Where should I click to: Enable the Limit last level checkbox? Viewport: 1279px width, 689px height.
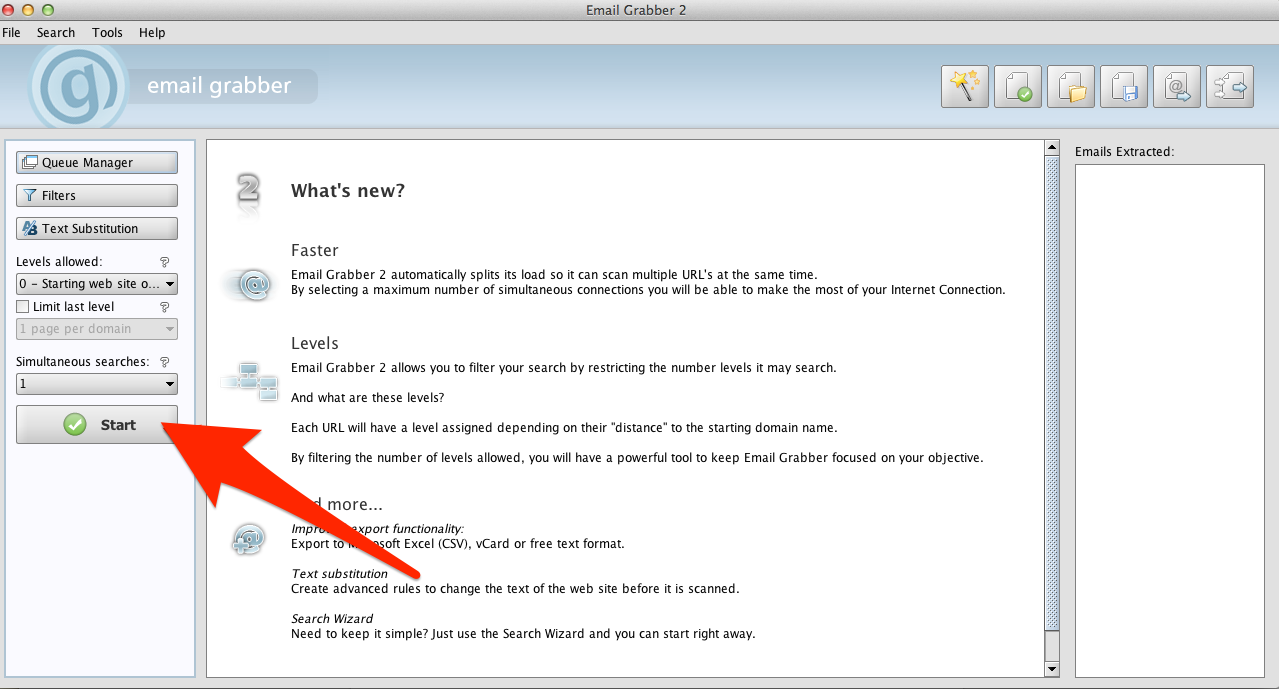(23, 307)
